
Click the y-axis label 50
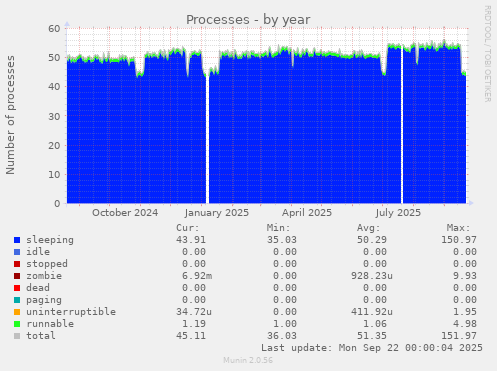pyautogui.click(x=54, y=57)
